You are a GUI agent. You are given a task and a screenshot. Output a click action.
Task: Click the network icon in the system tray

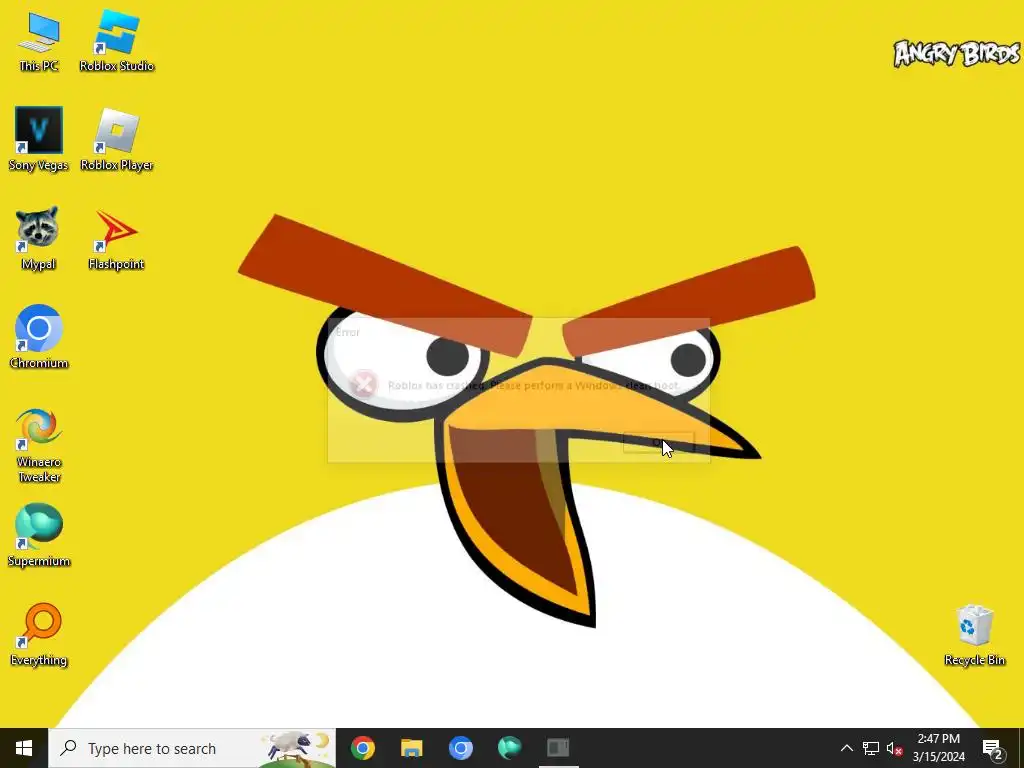[x=871, y=748]
